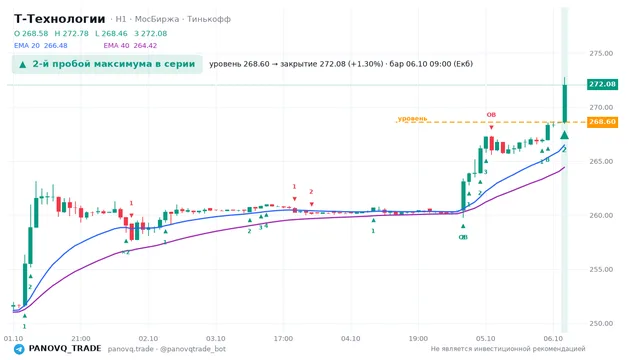Click the orange 'уровень' level line label
This screenshot has width=640, height=360.
(412, 118)
